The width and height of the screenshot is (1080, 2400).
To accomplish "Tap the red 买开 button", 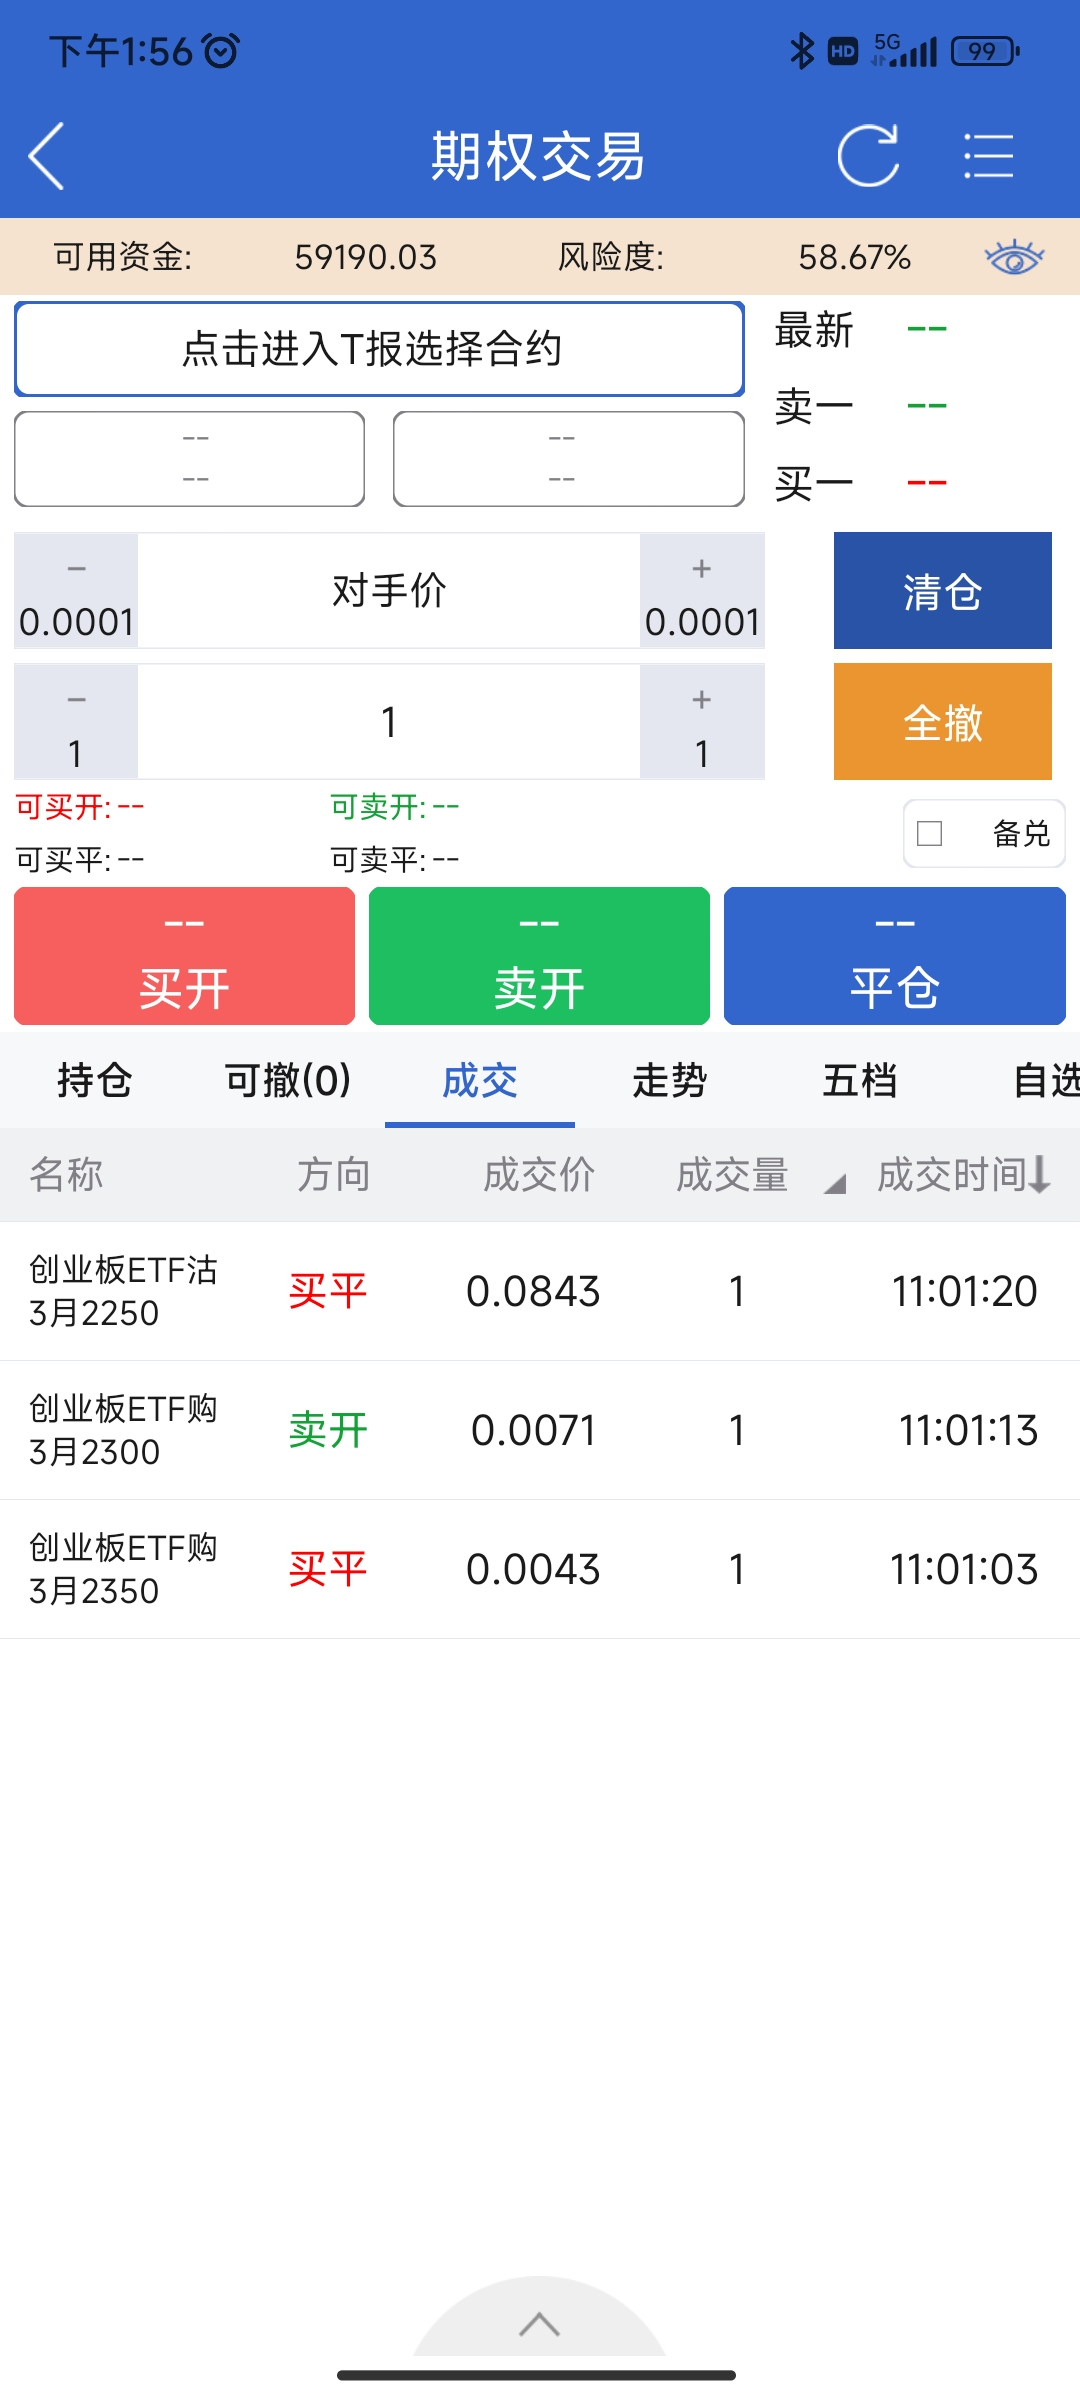I will point(185,956).
